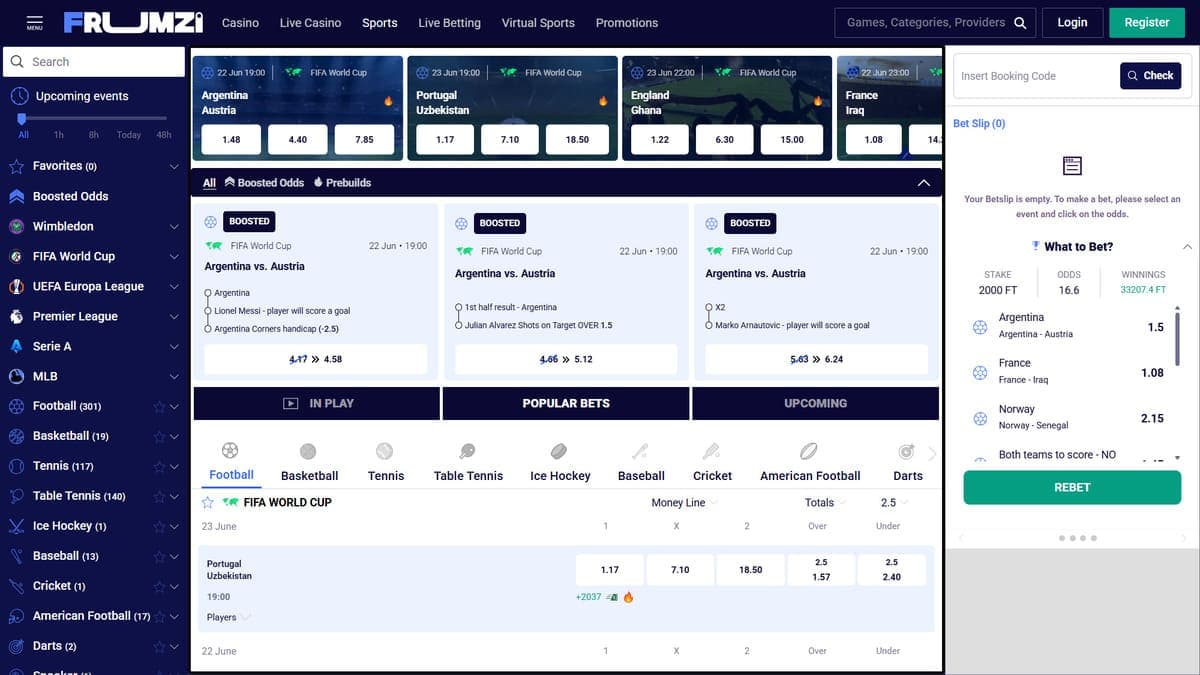Collapse the Boosted Odds panel with the chevron
Image resolution: width=1200 pixels, height=675 pixels.
924,183
